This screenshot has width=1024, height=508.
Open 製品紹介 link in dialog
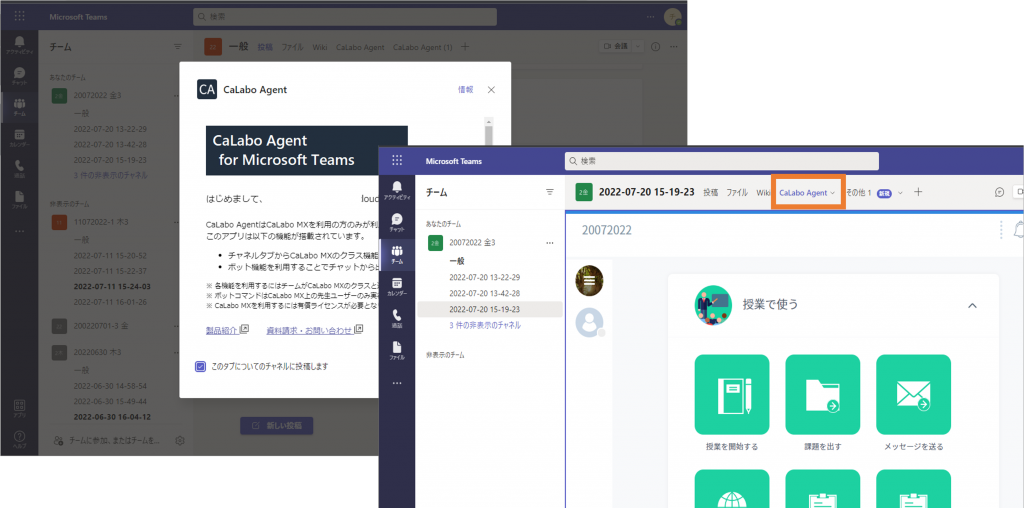point(227,330)
